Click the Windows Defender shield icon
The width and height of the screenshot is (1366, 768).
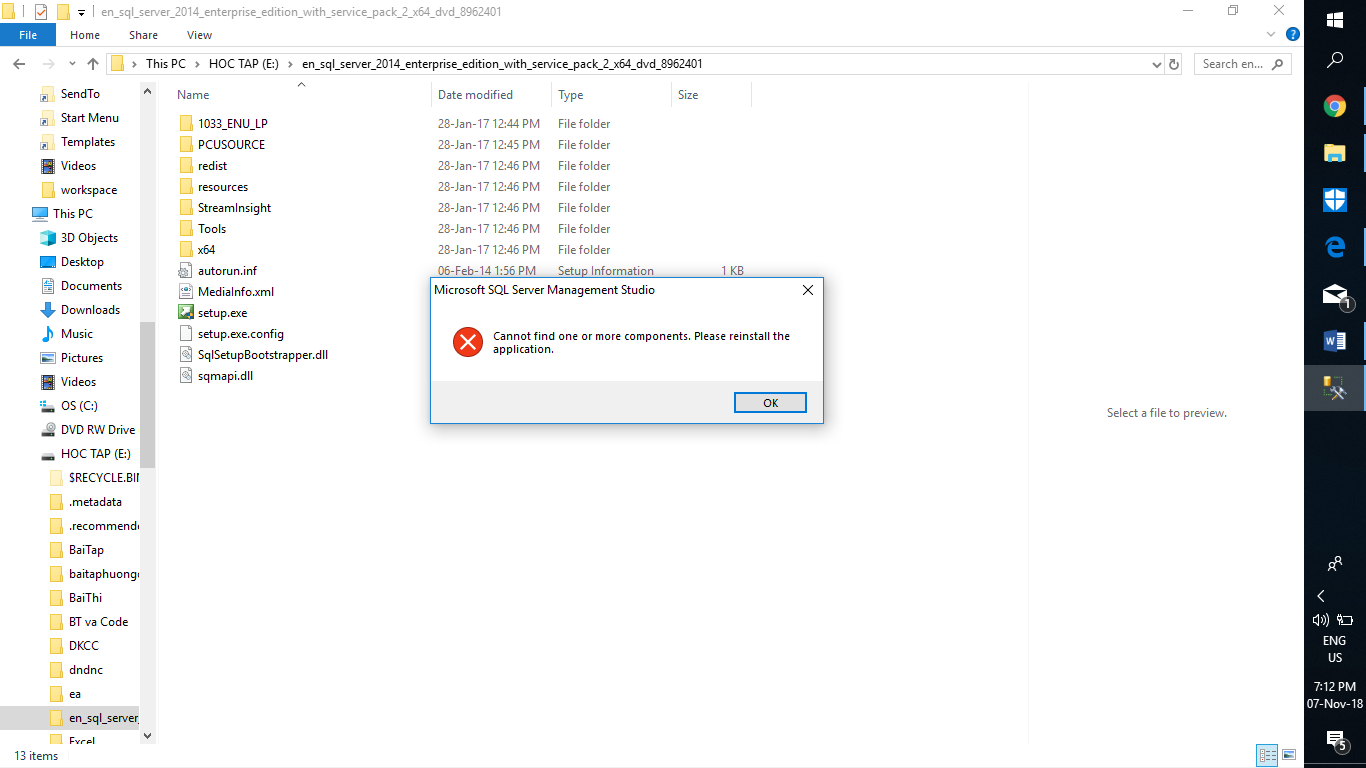pyautogui.click(x=1335, y=200)
